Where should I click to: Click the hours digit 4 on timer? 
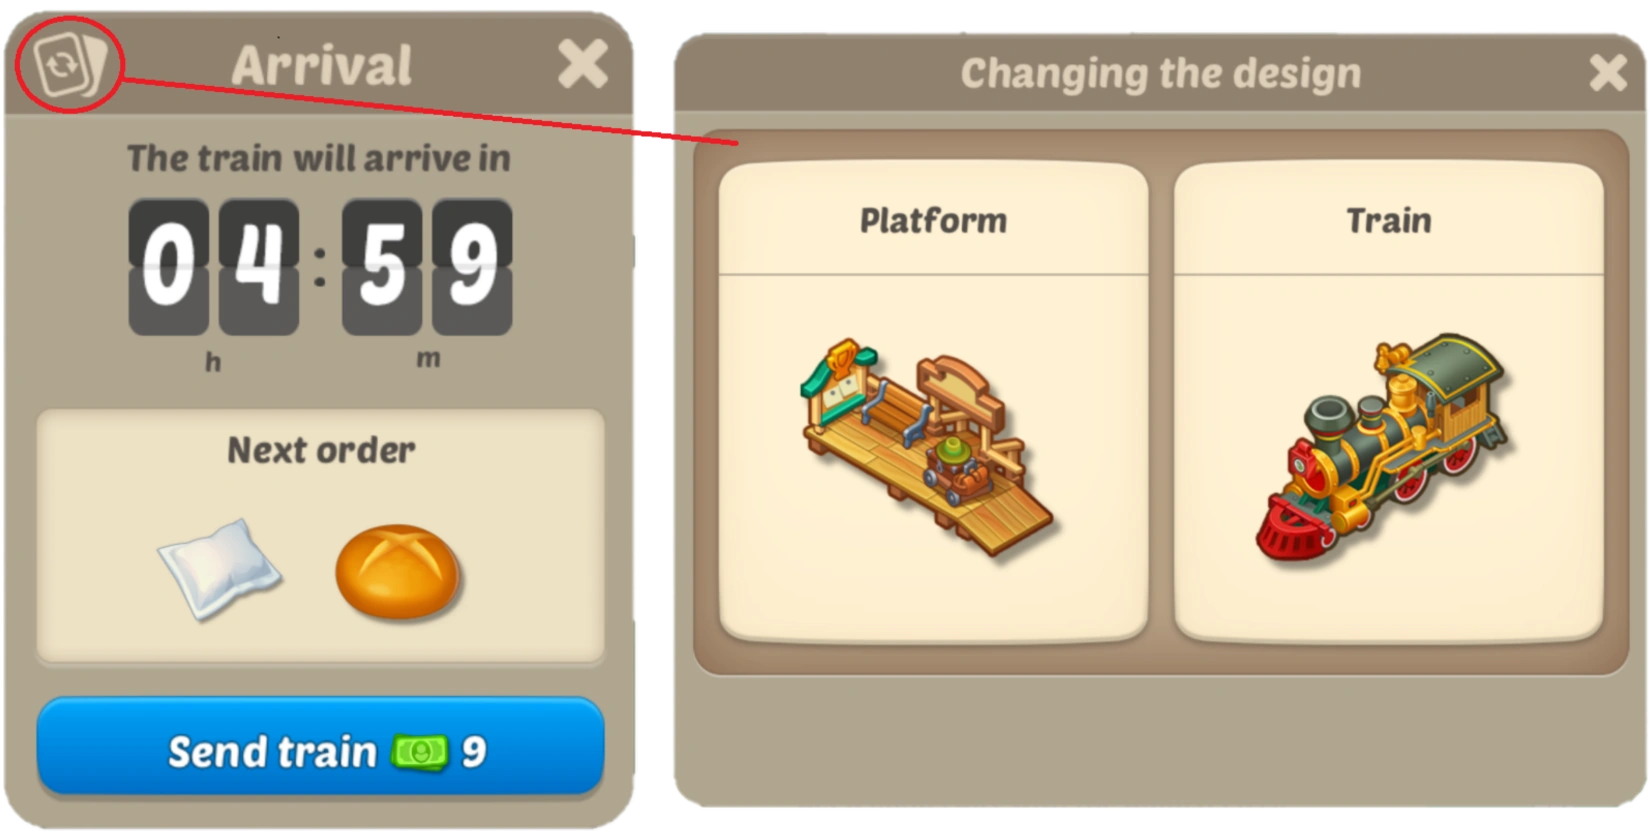click(258, 265)
